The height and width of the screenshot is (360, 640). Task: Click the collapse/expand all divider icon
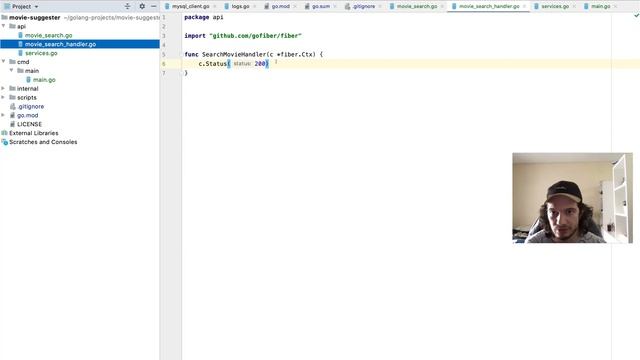pos(127,6)
